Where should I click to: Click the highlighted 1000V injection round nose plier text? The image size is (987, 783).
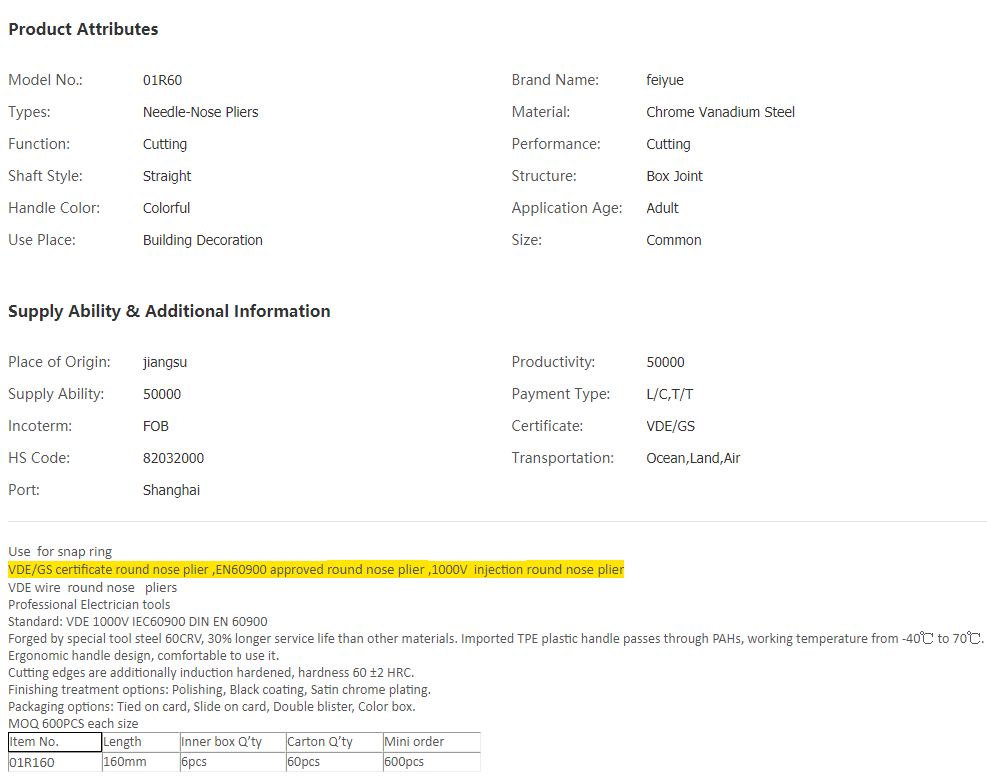[x=528, y=570]
